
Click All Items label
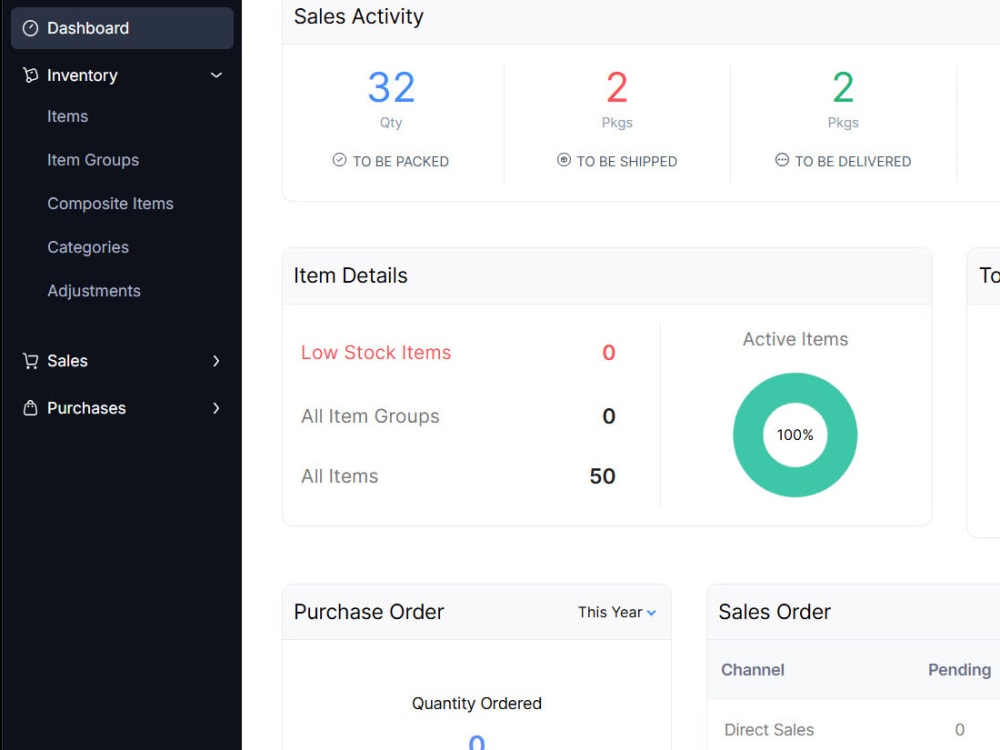tap(339, 476)
